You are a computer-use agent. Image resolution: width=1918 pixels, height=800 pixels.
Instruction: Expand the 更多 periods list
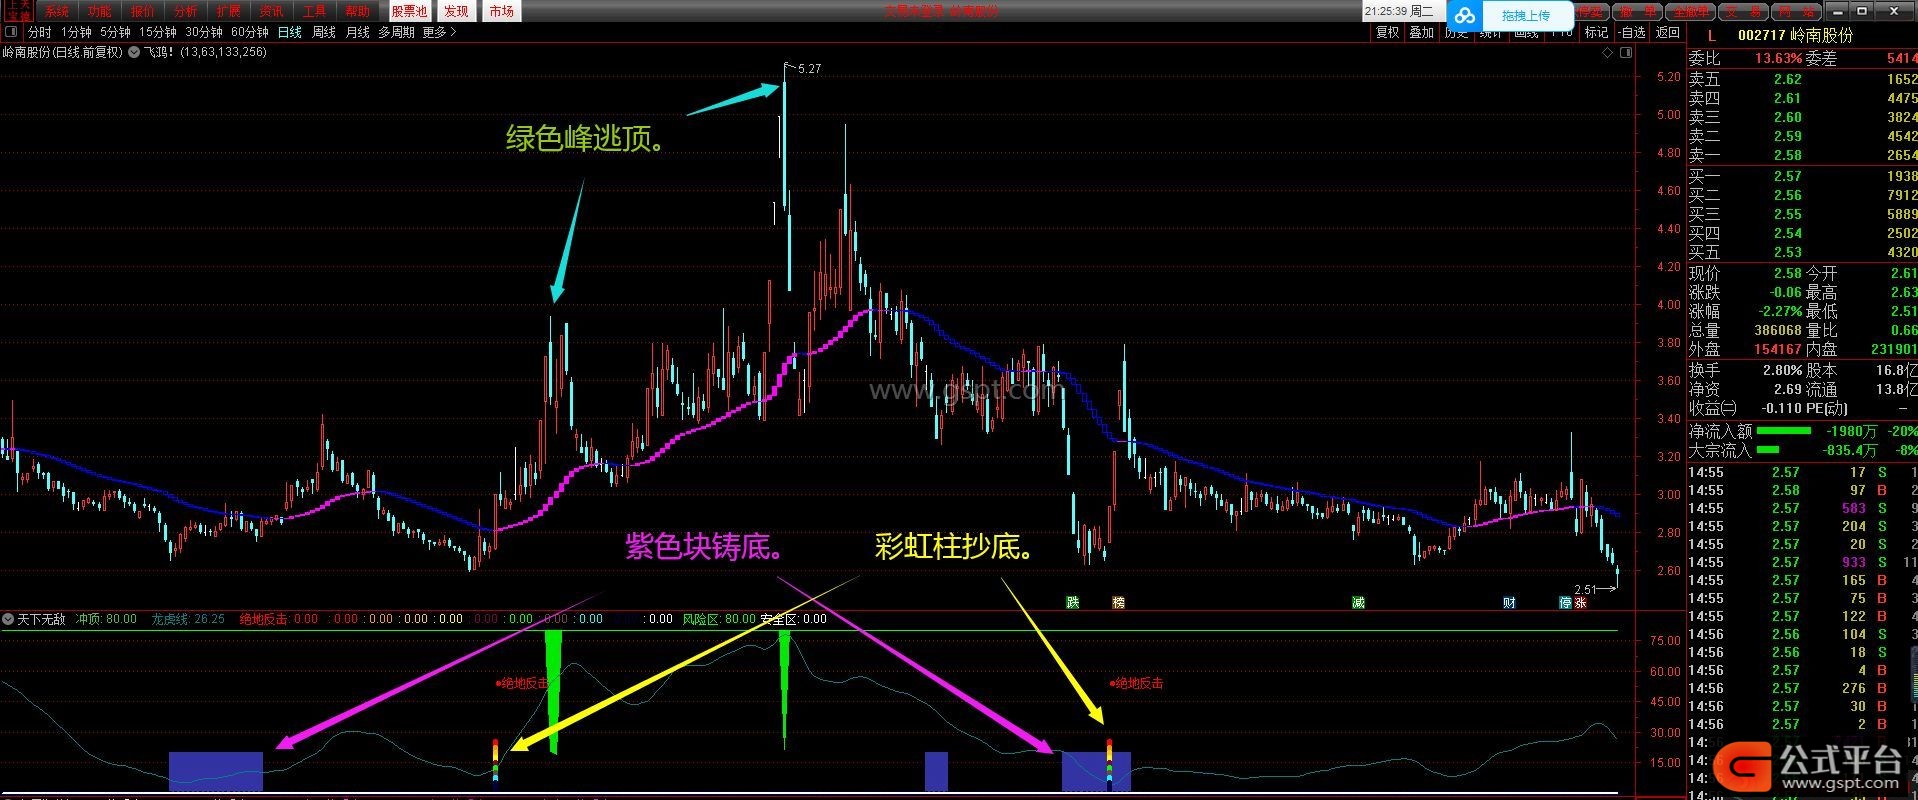coord(439,32)
